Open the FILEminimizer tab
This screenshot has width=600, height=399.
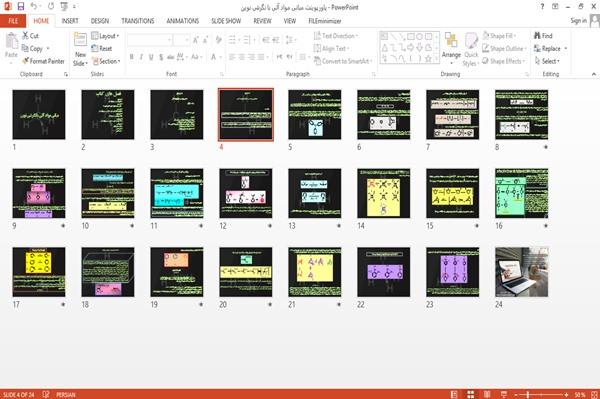(x=325, y=21)
